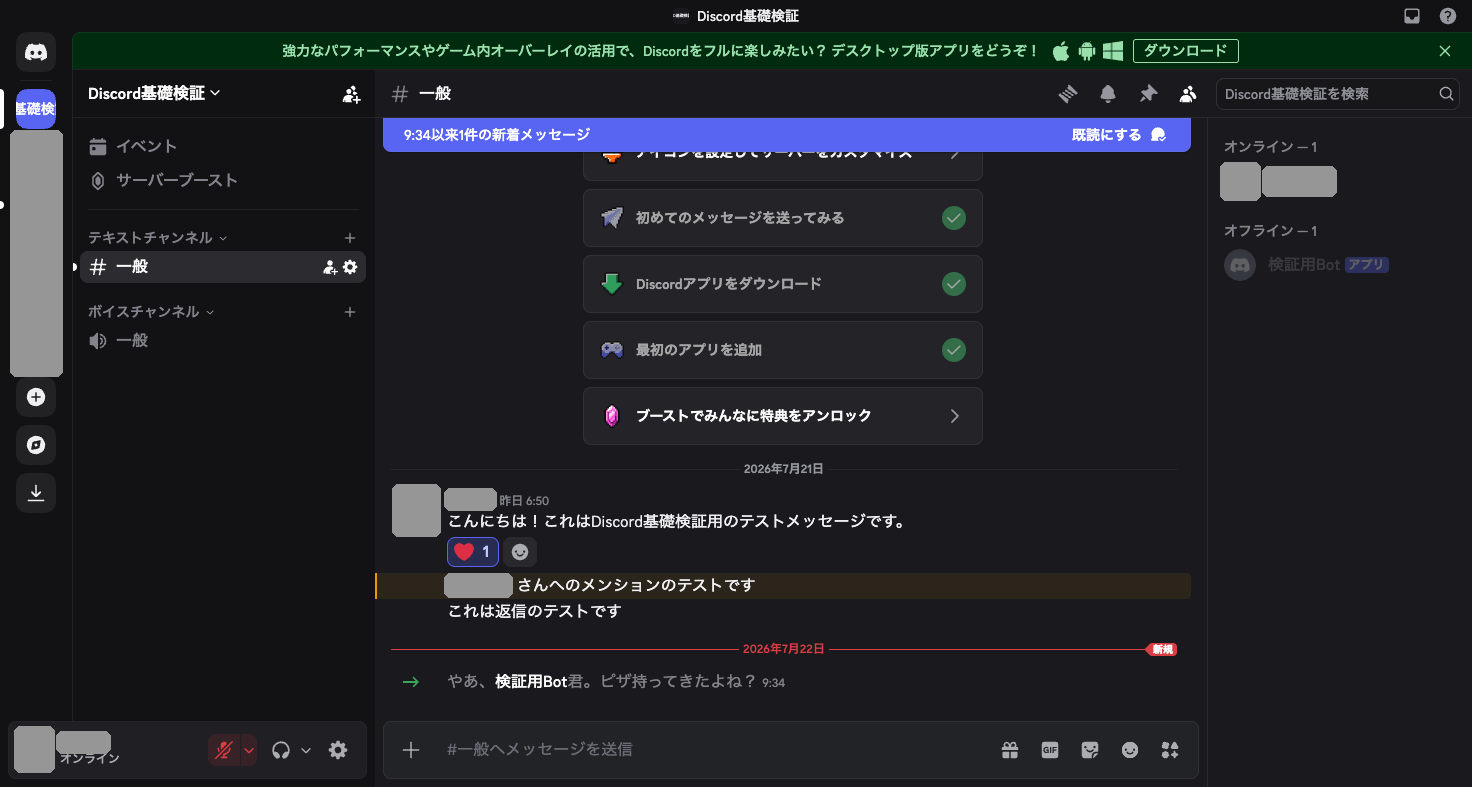Collapse ボイスチャンネル category
1472x787 pixels.
coord(151,312)
